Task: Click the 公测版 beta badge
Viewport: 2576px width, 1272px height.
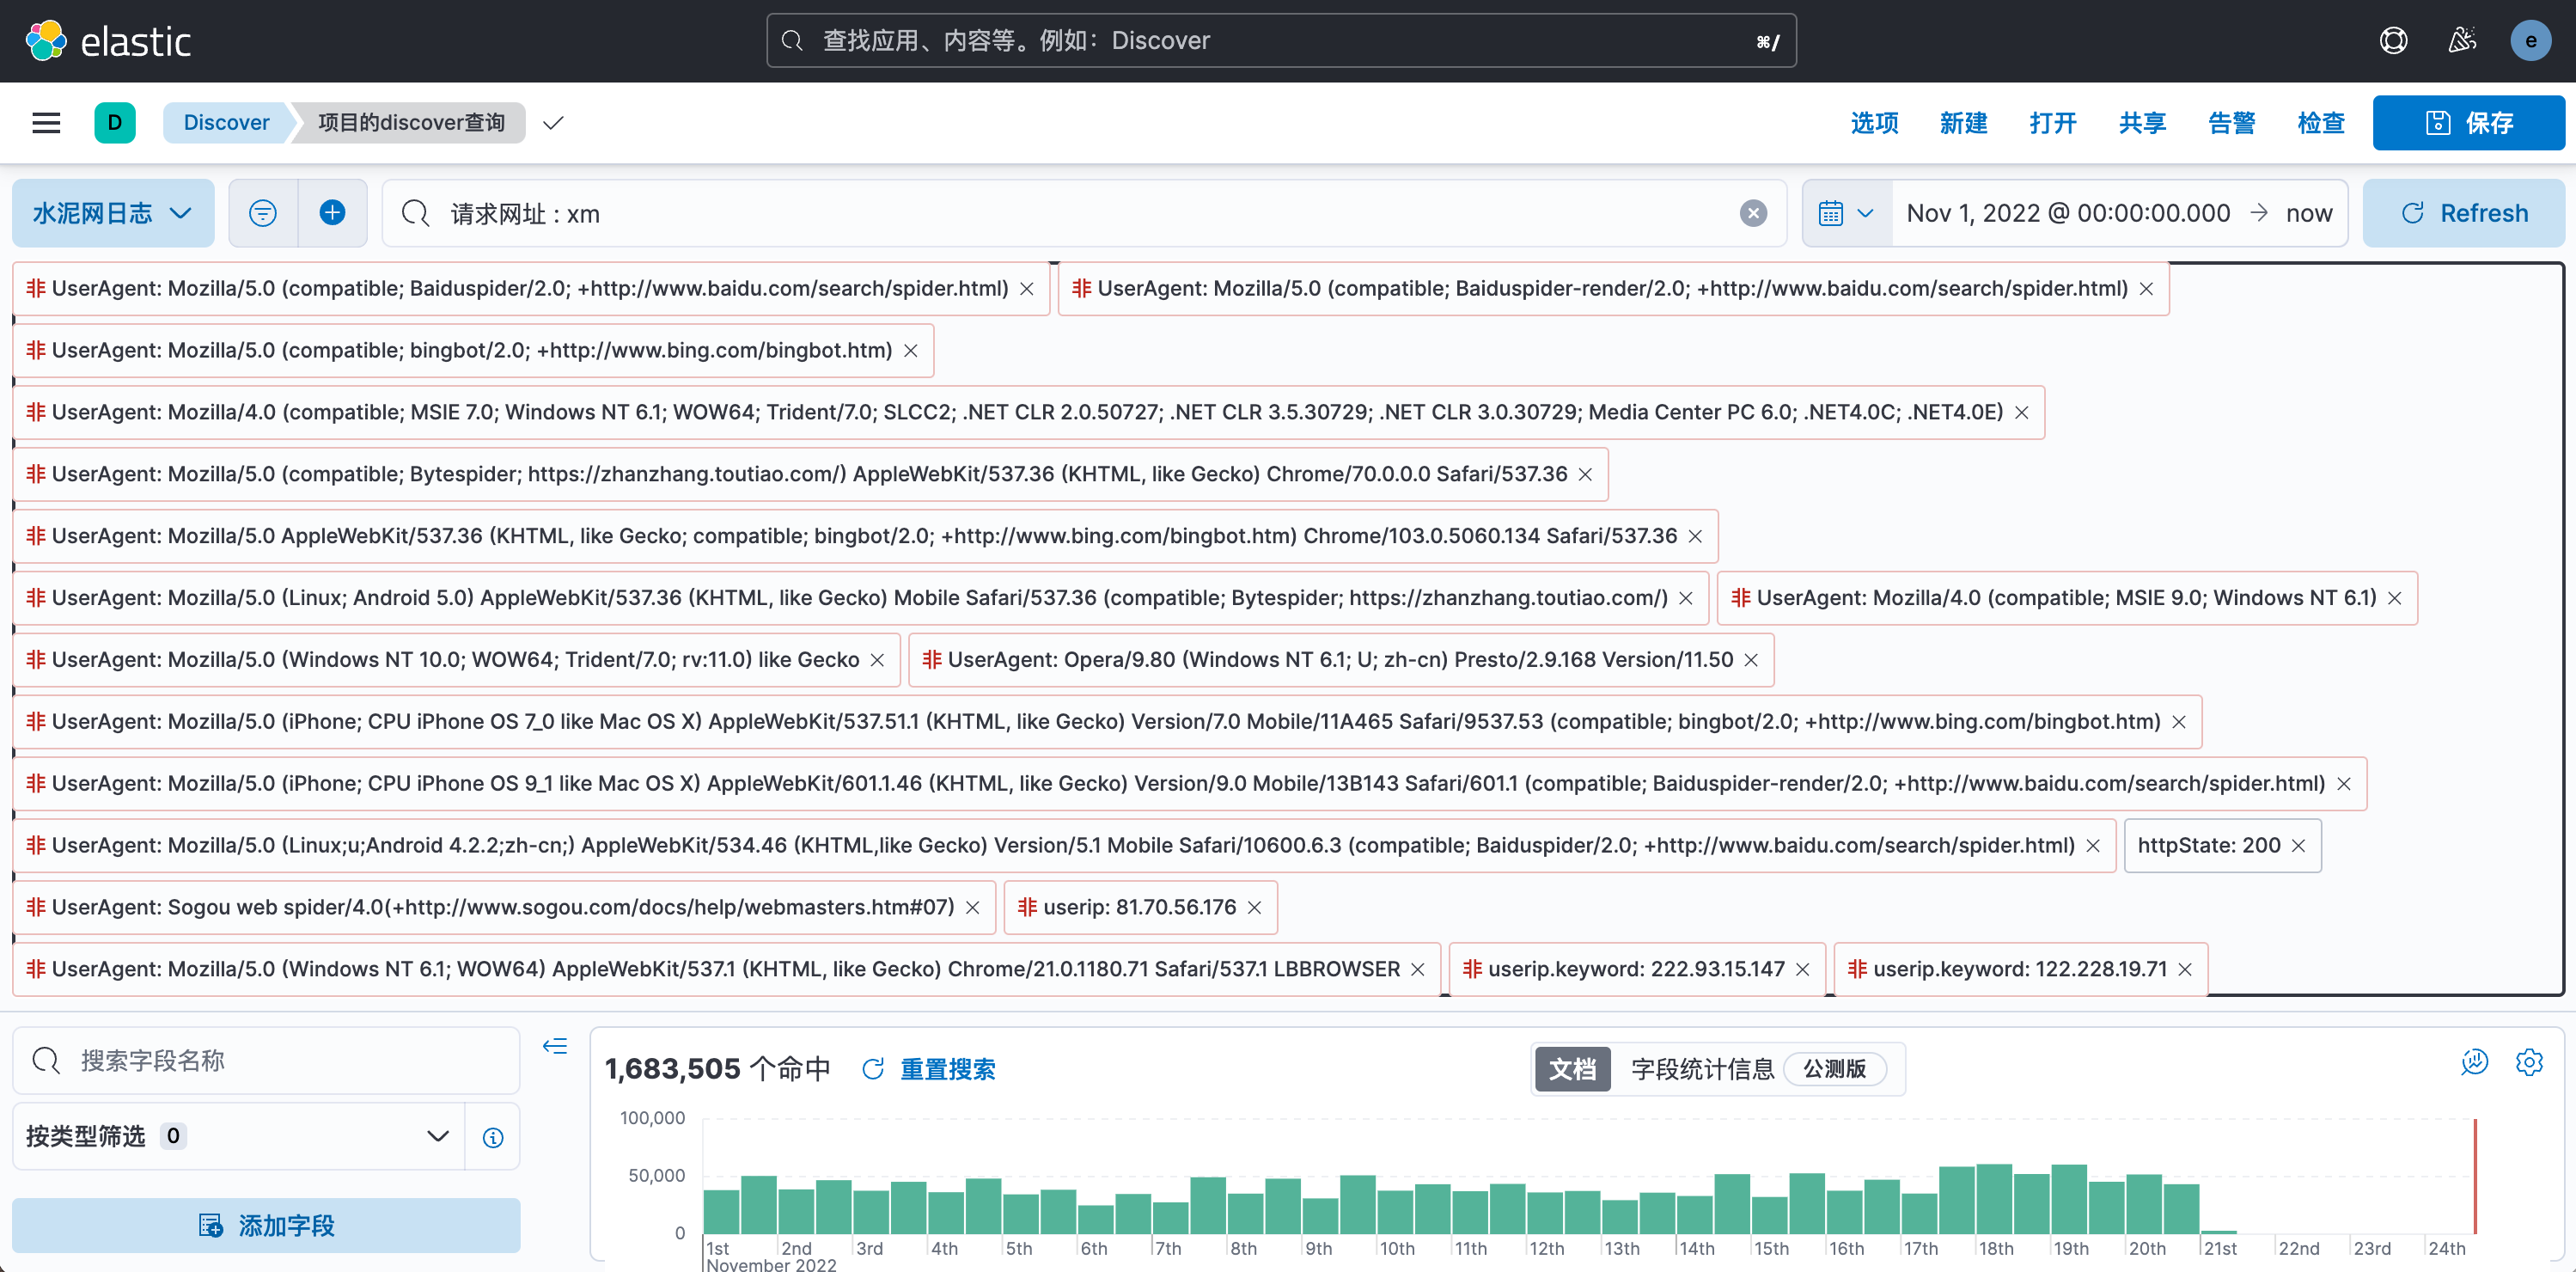Action: 1834,1069
